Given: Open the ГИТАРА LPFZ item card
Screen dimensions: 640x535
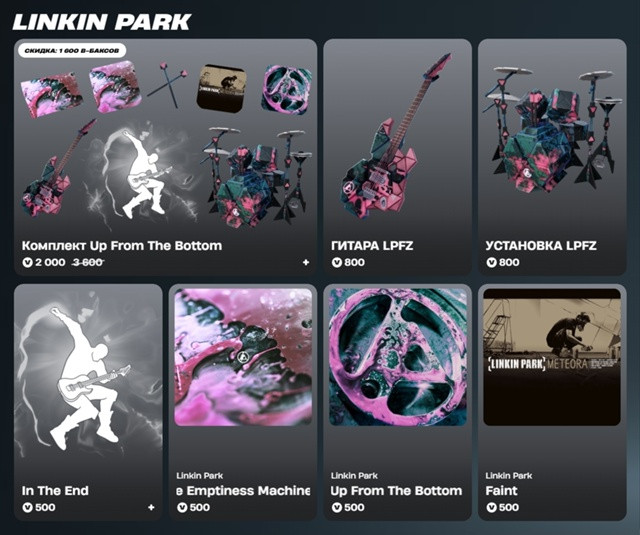Looking at the screenshot, I should 398,157.
